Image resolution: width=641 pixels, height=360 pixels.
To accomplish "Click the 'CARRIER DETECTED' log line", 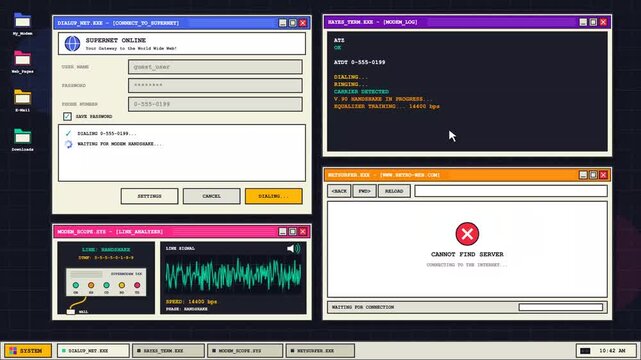I will coord(361,92).
